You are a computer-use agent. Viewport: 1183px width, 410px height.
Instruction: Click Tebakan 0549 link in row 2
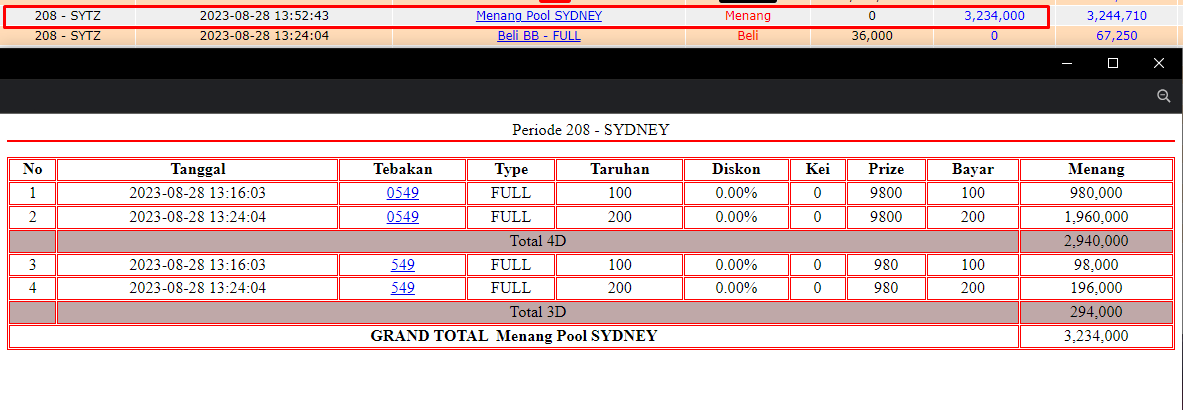tap(403, 217)
